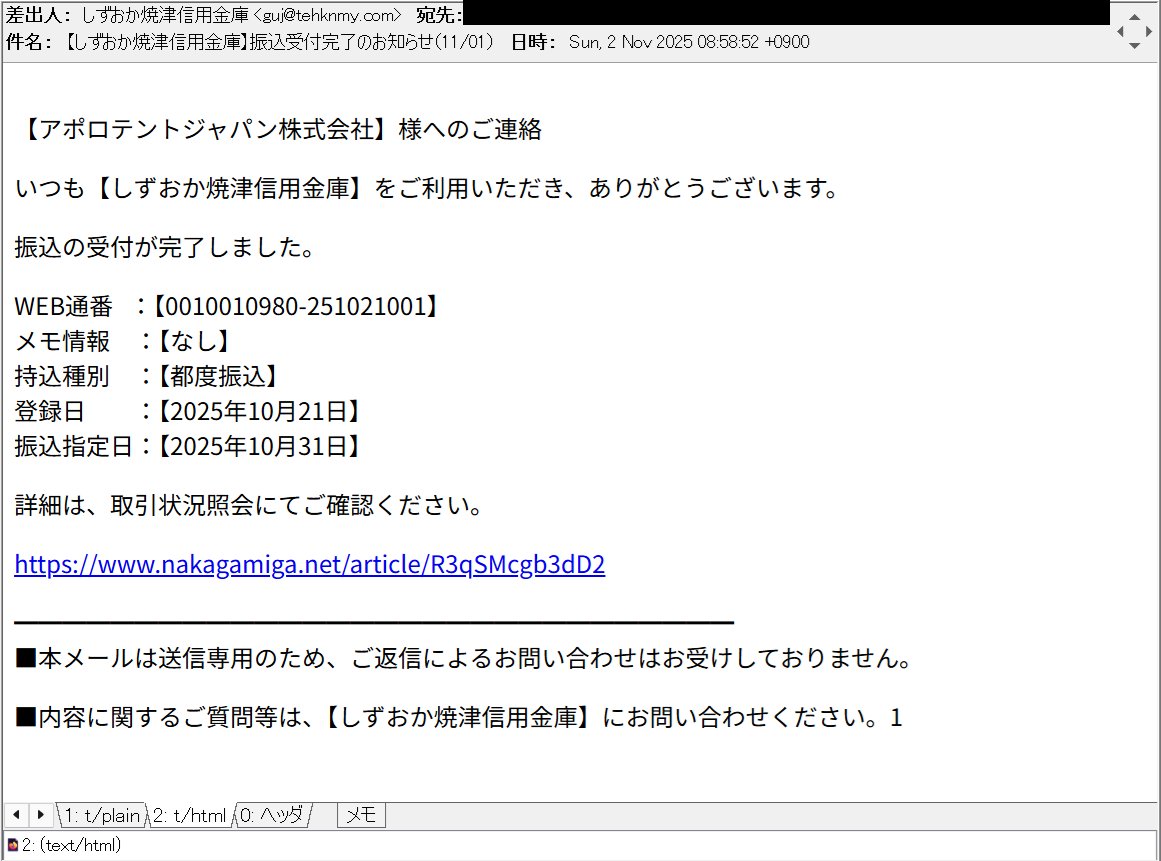The image size is (1161, 861).
Task: Click the 詳細は、取引状況照会 line
Action: pos(249,505)
